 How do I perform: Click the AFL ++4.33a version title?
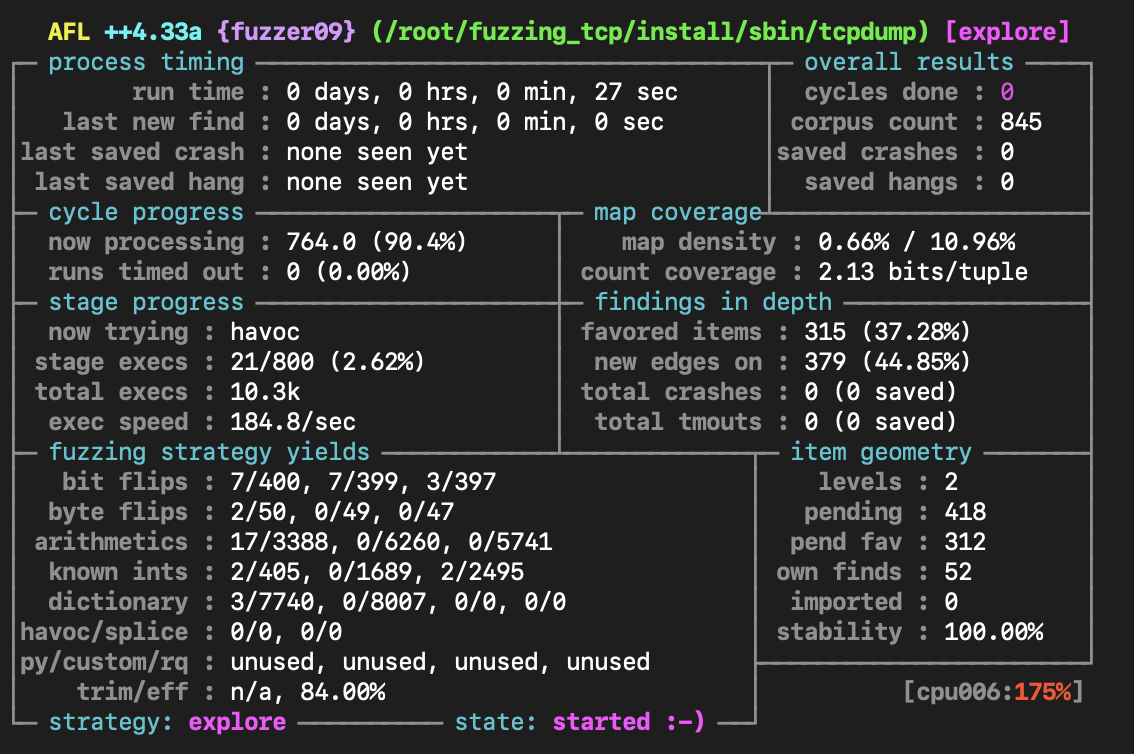point(124,32)
